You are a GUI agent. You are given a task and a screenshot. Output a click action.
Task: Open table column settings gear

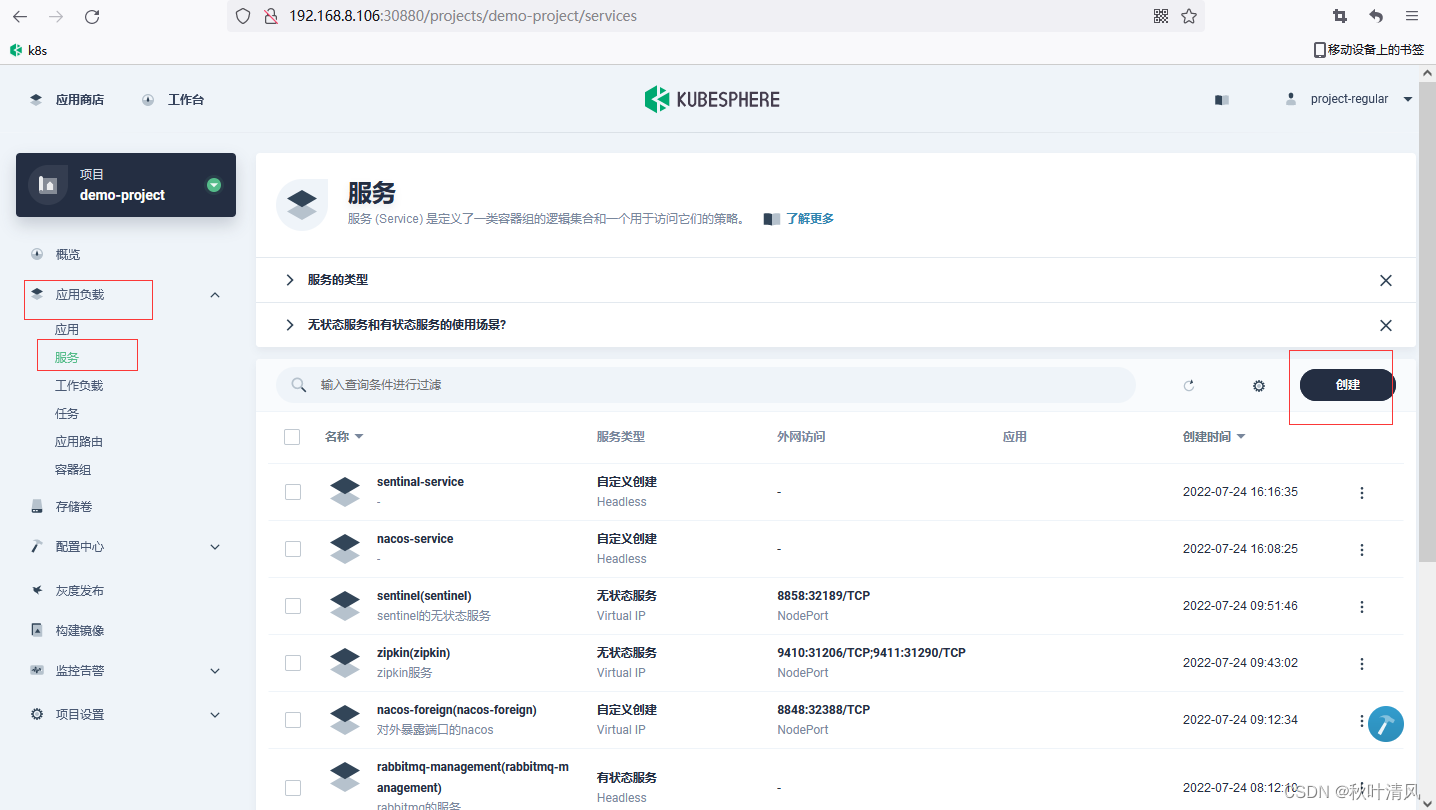pos(1259,386)
